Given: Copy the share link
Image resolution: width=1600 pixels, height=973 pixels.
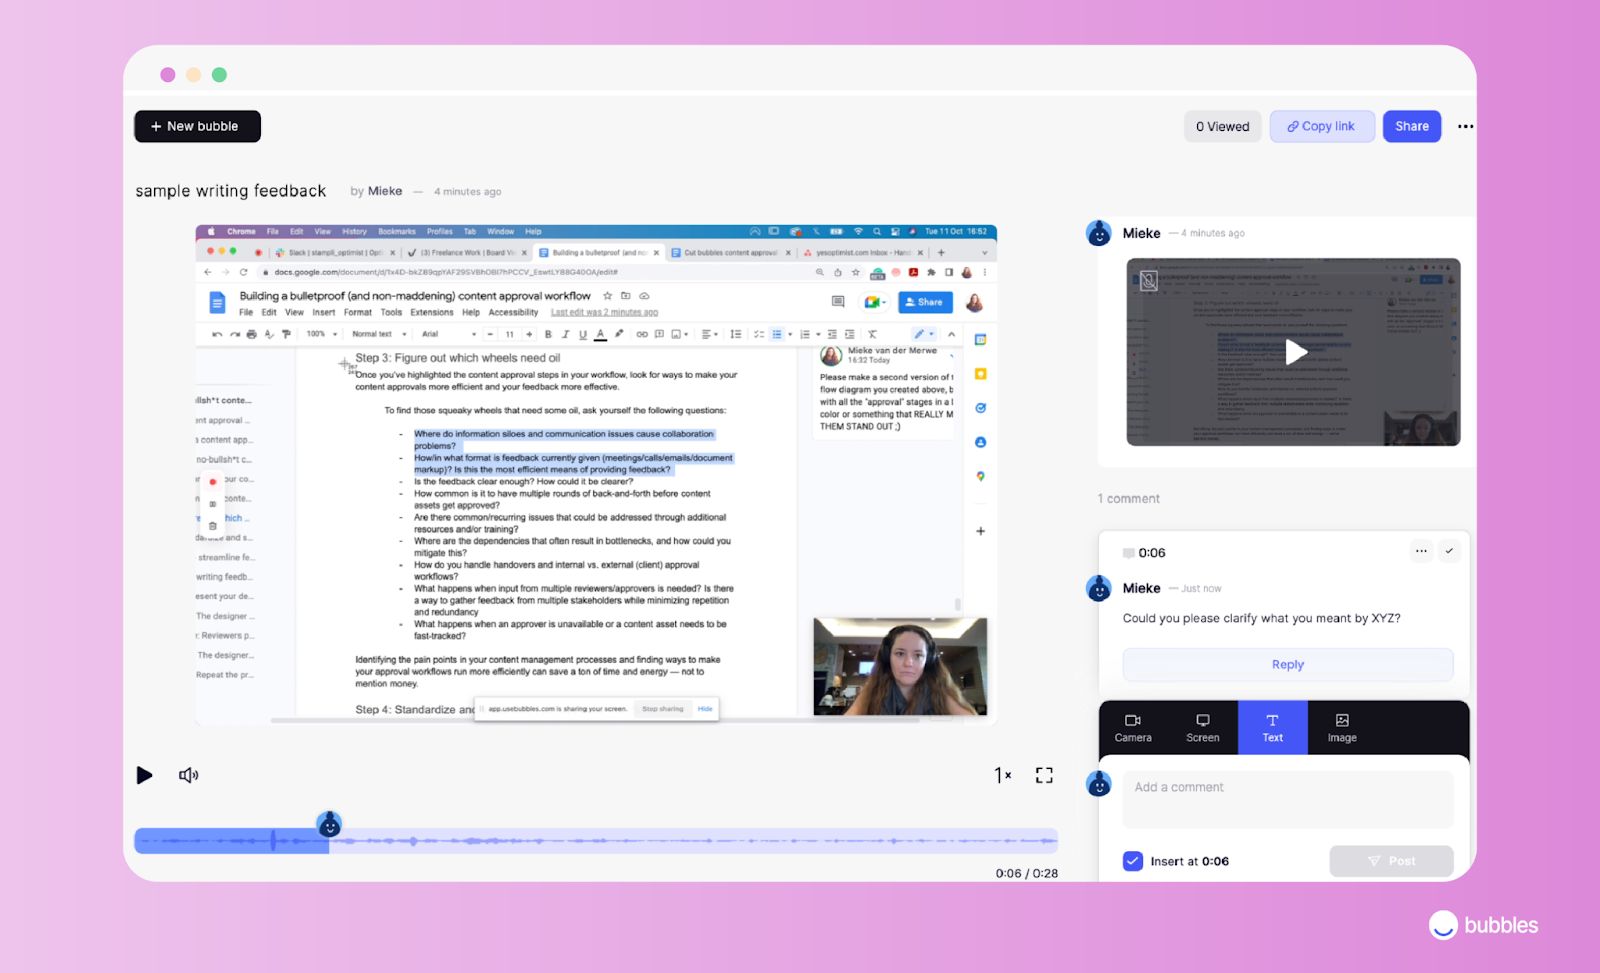Looking at the screenshot, I should (1321, 126).
